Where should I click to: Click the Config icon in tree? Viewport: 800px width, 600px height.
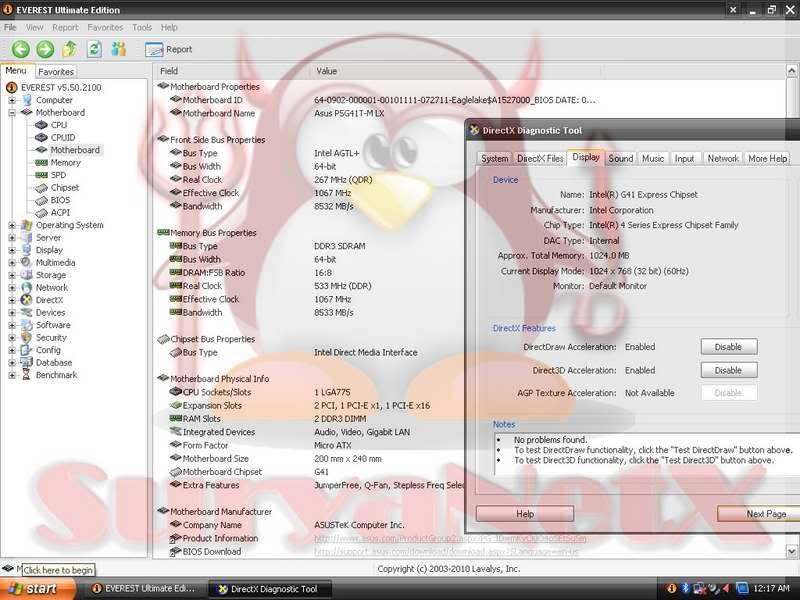tap(27, 350)
